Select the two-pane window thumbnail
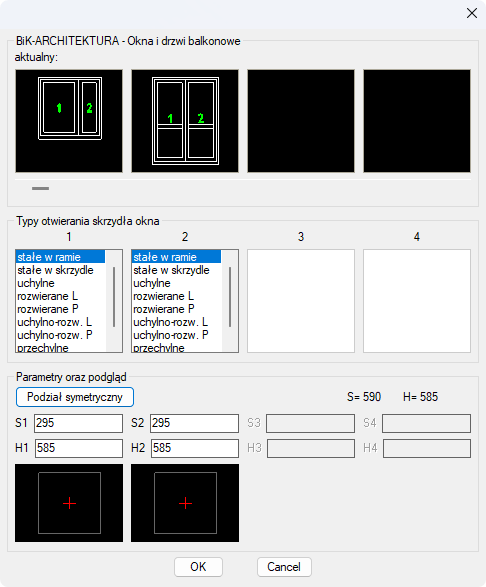 (69, 121)
